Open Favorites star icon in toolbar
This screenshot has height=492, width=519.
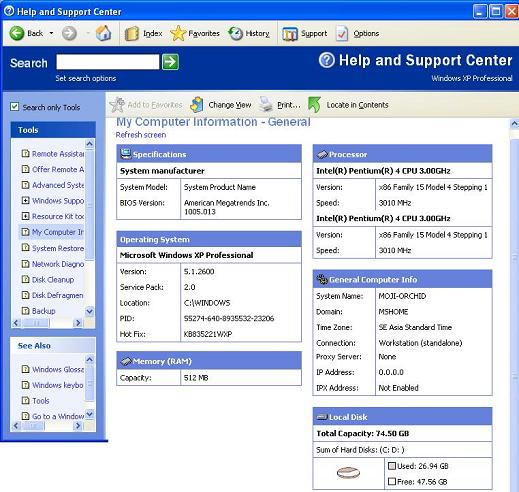pyautogui.click(x=178, y=33)
